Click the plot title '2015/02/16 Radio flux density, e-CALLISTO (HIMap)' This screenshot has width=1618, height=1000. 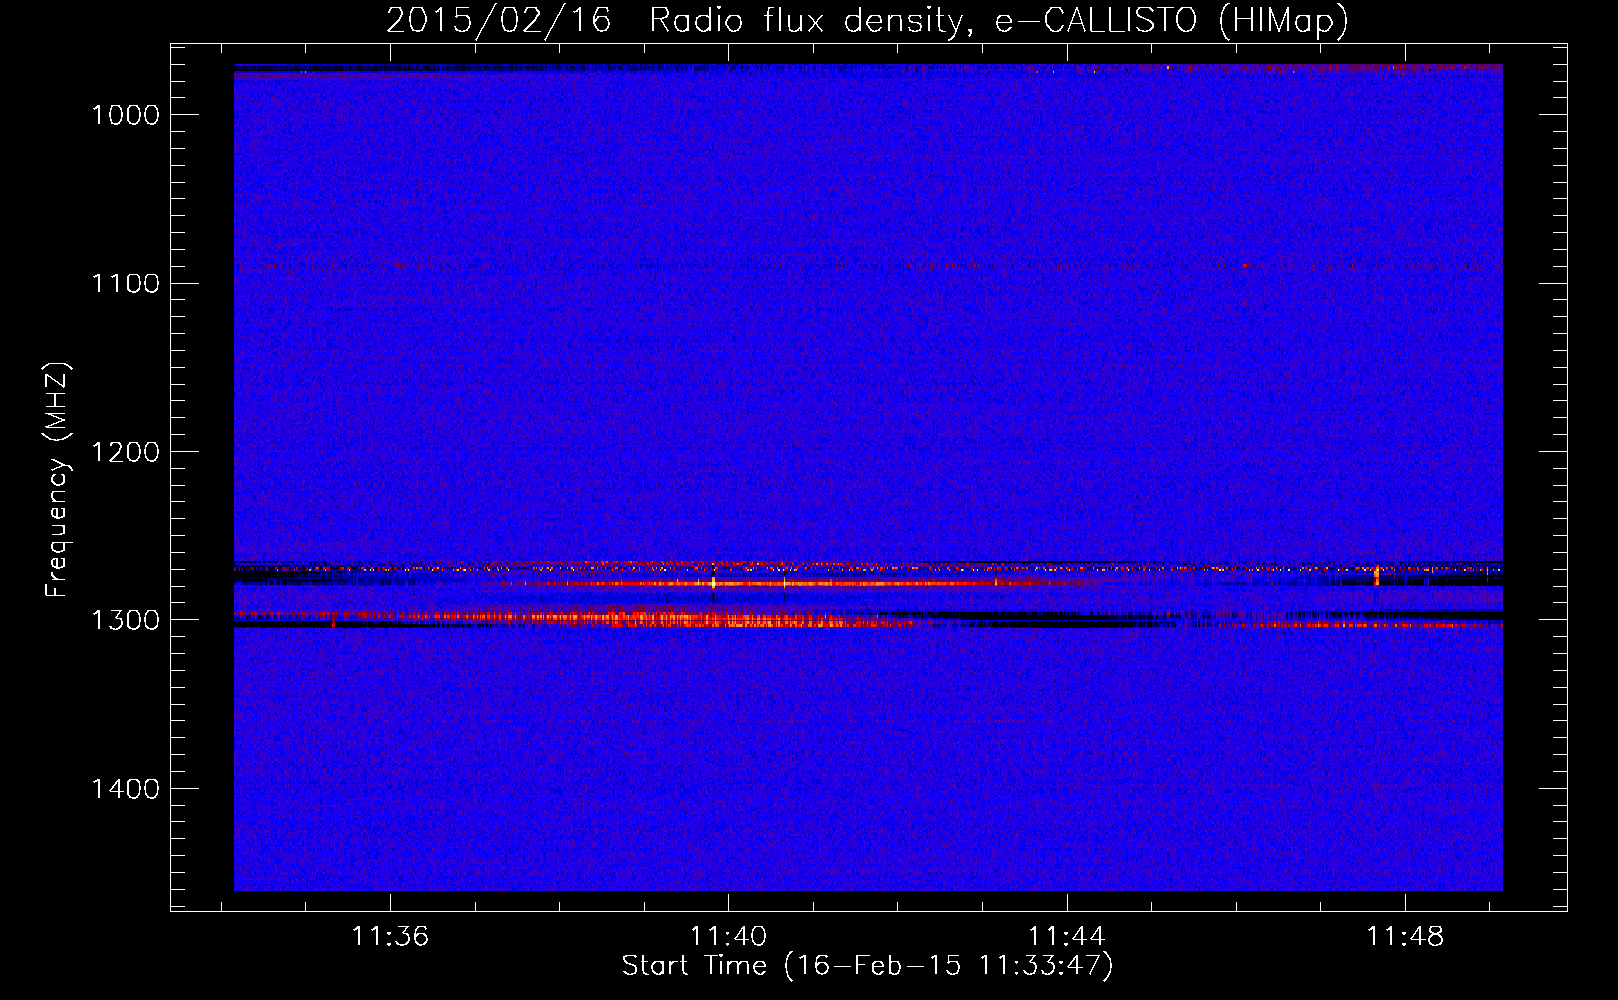pyautogui.click(x=867, y=20)
